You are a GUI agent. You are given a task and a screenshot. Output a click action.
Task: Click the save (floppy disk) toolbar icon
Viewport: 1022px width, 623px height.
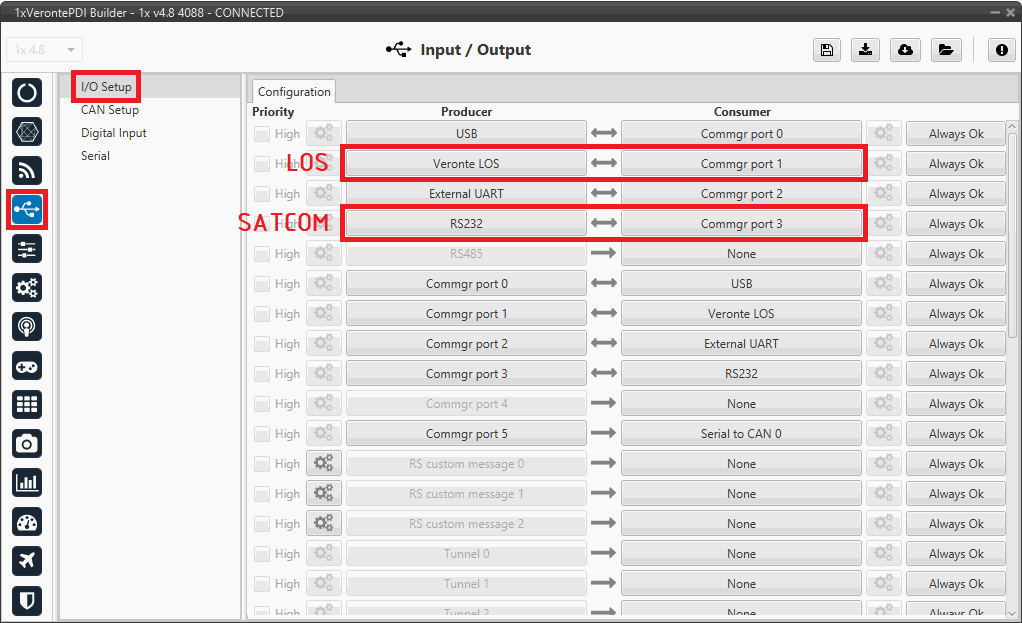826,51
